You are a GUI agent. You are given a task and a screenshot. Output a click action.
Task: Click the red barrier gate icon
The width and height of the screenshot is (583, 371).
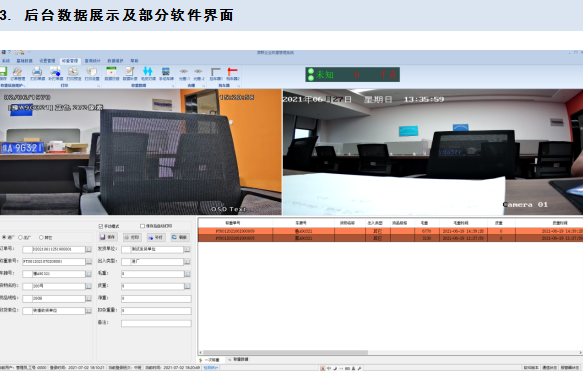pyautogui.click(x=232, y=72)
